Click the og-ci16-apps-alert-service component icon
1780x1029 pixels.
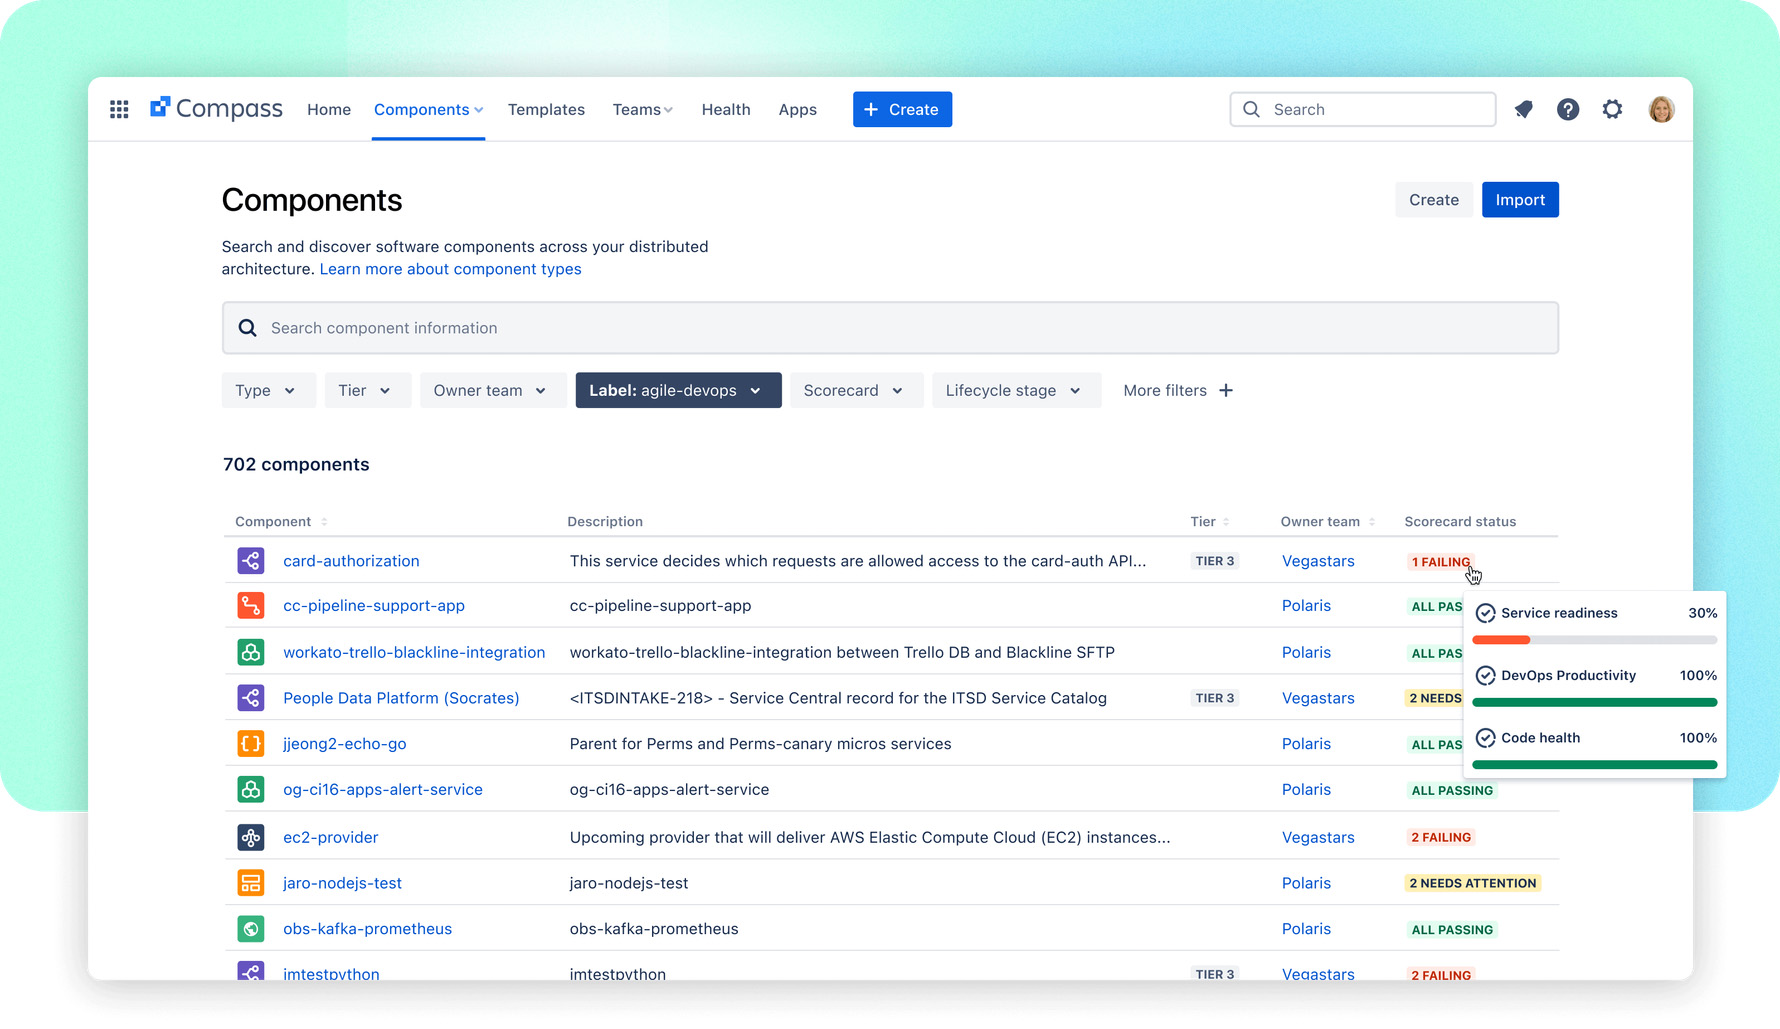[x=251, y=789]
